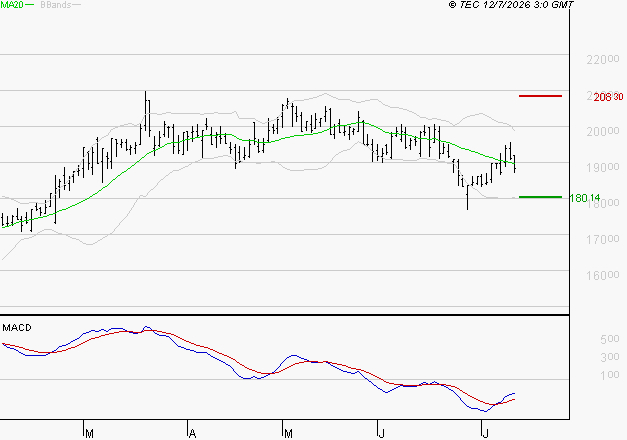The height and width of the screenshot is (440, 627).
Task: Click the 17000 price axis label
Action: pyautogui.click(x=603, y=239)
